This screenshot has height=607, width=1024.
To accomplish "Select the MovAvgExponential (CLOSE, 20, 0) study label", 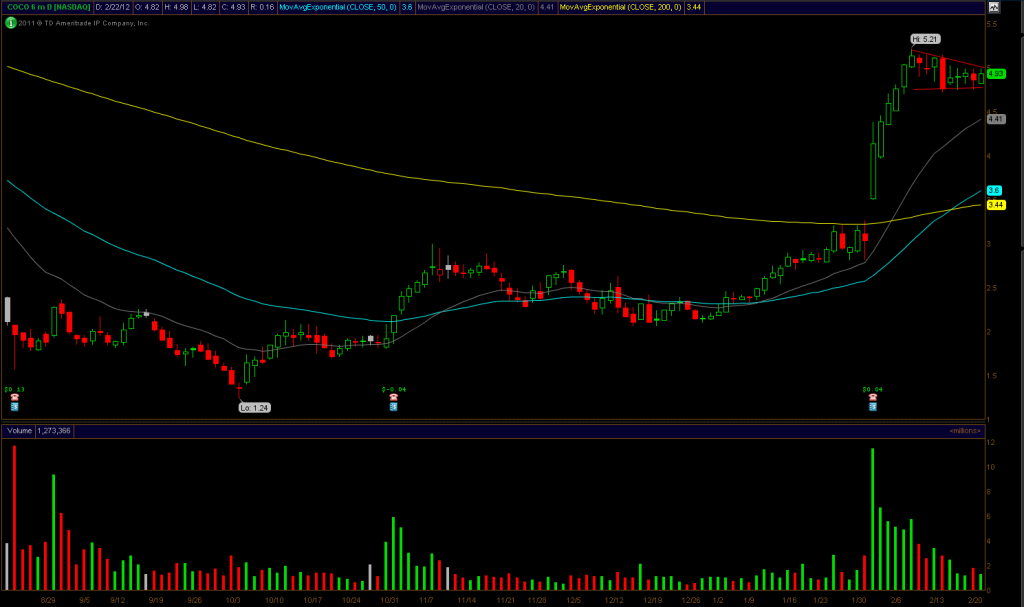I will pyautogui.click(x=476, y=7).
